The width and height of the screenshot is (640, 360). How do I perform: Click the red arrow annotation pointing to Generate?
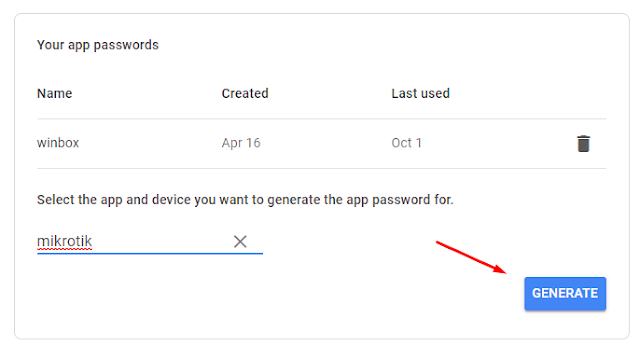[471, 257]
